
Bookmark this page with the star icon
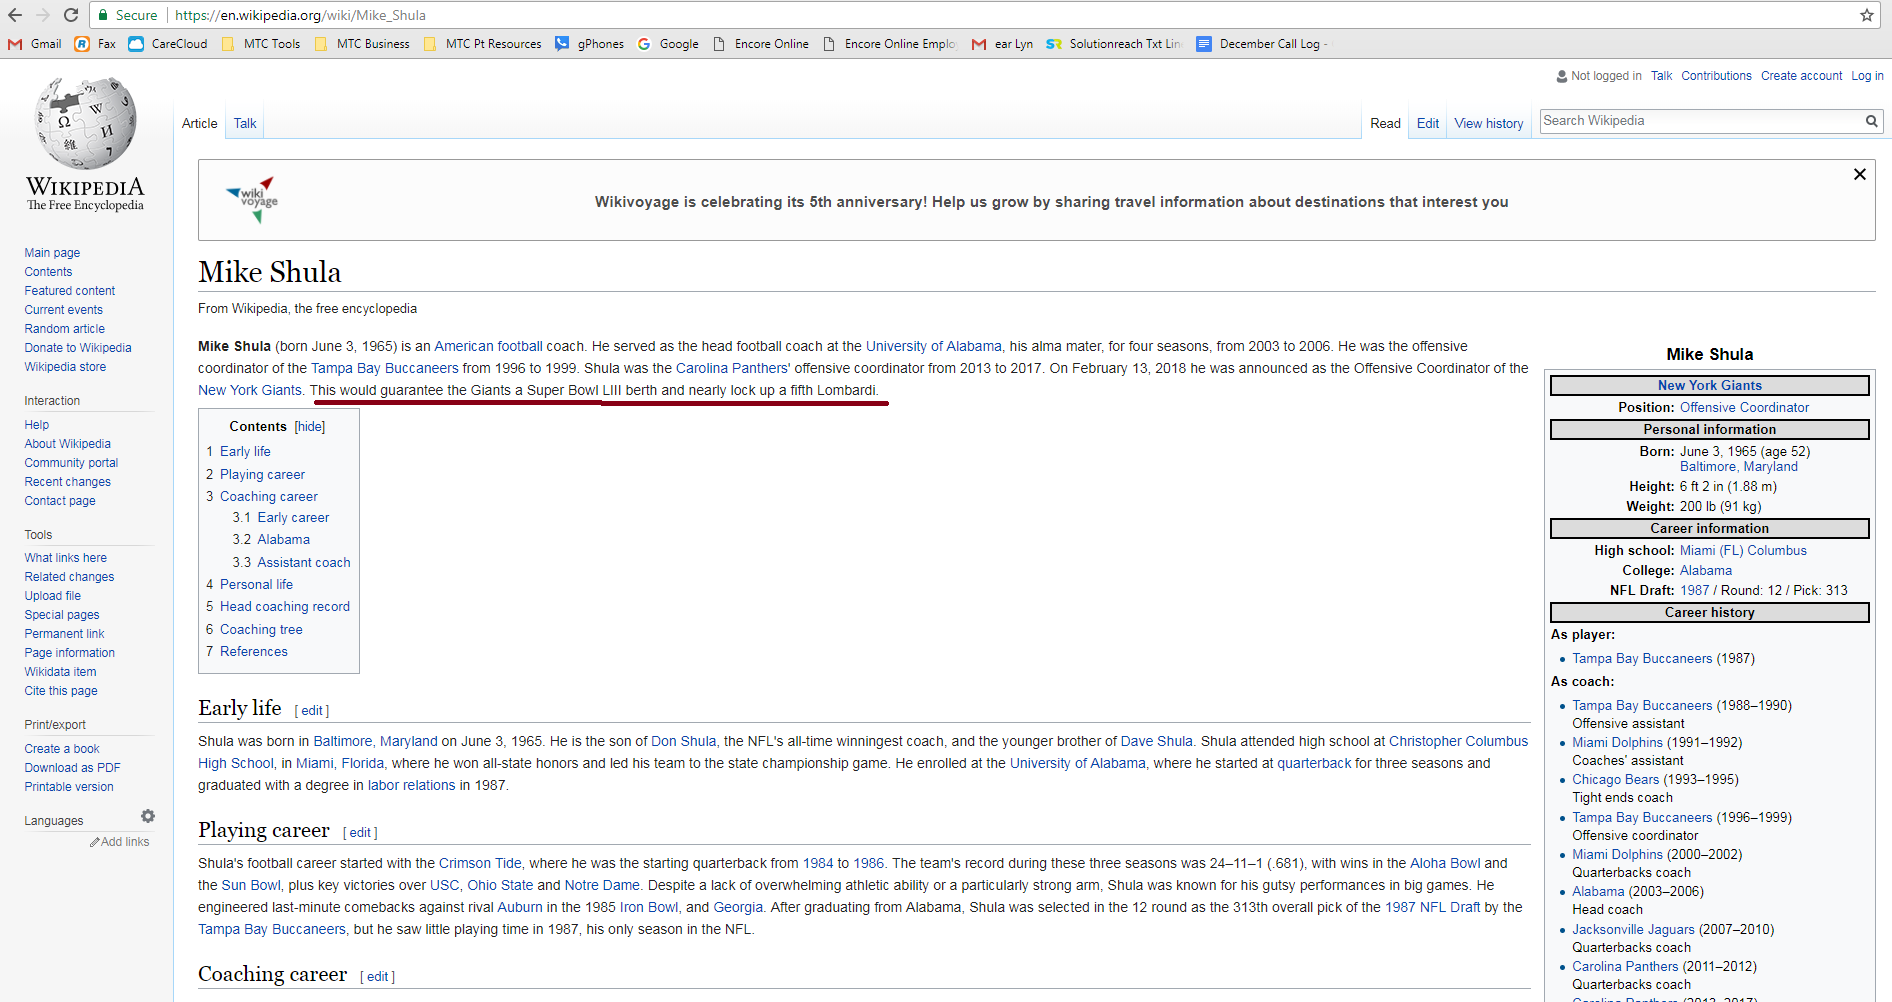[x=1866, y=15]
